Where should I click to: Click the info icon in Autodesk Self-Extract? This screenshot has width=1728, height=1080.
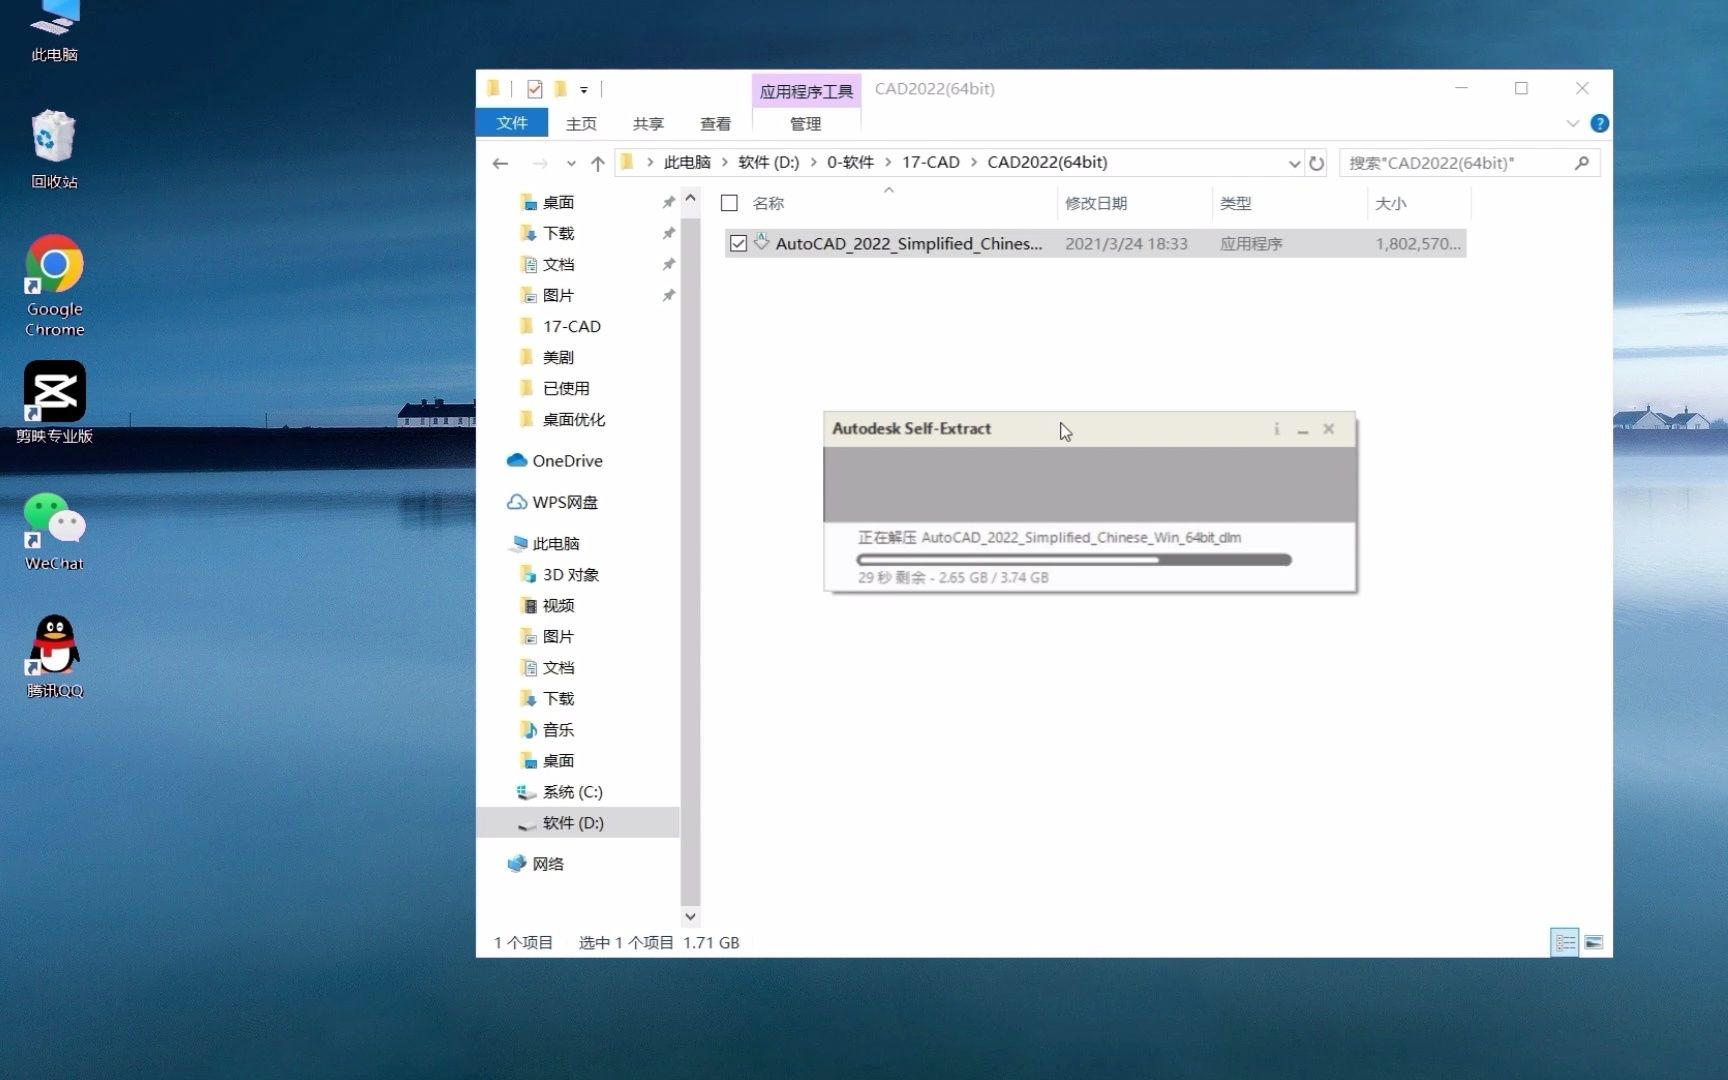[x=1277, y=429]
